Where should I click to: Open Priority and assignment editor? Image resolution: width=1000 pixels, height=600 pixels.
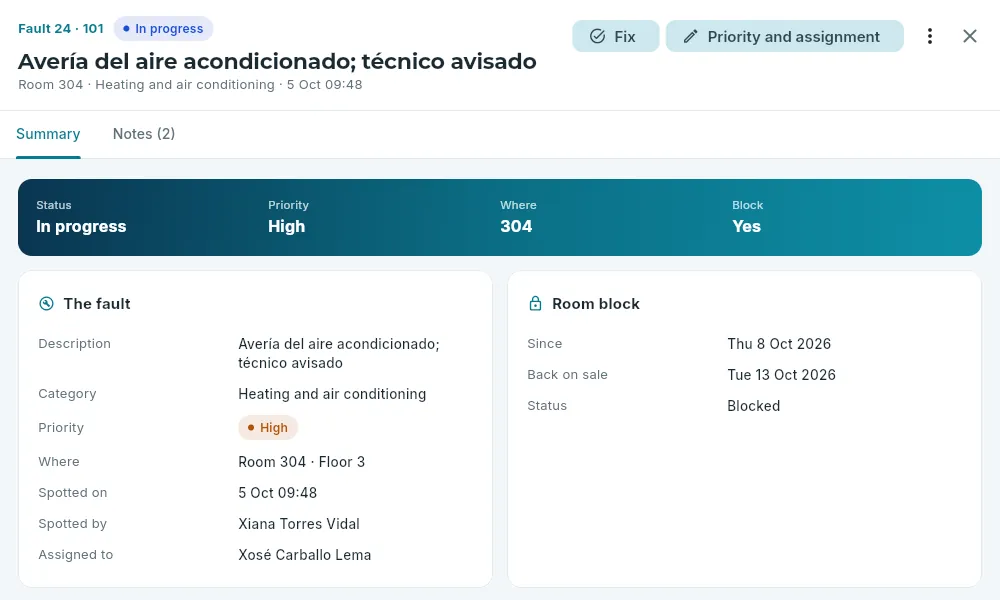coord(784,36)
